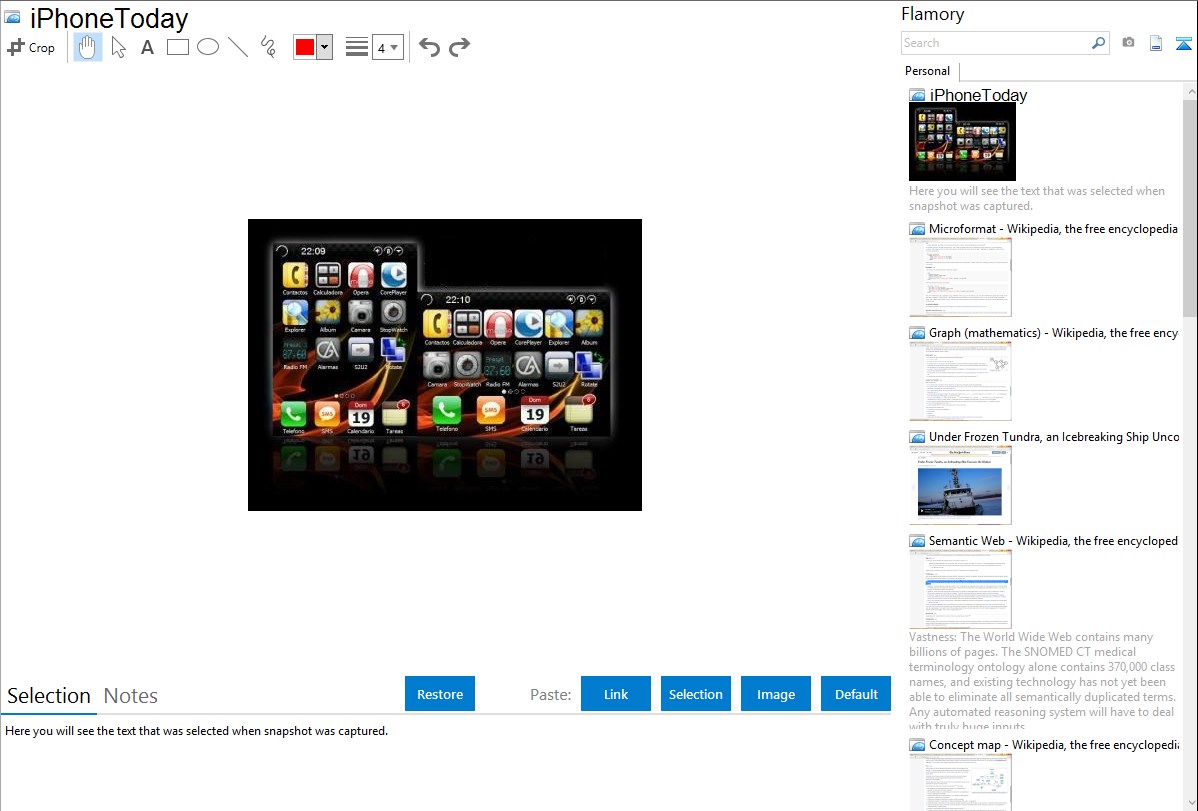
Task: Click the sidebar vertical scrollbar thumb
Action: tap(1190, 207)
